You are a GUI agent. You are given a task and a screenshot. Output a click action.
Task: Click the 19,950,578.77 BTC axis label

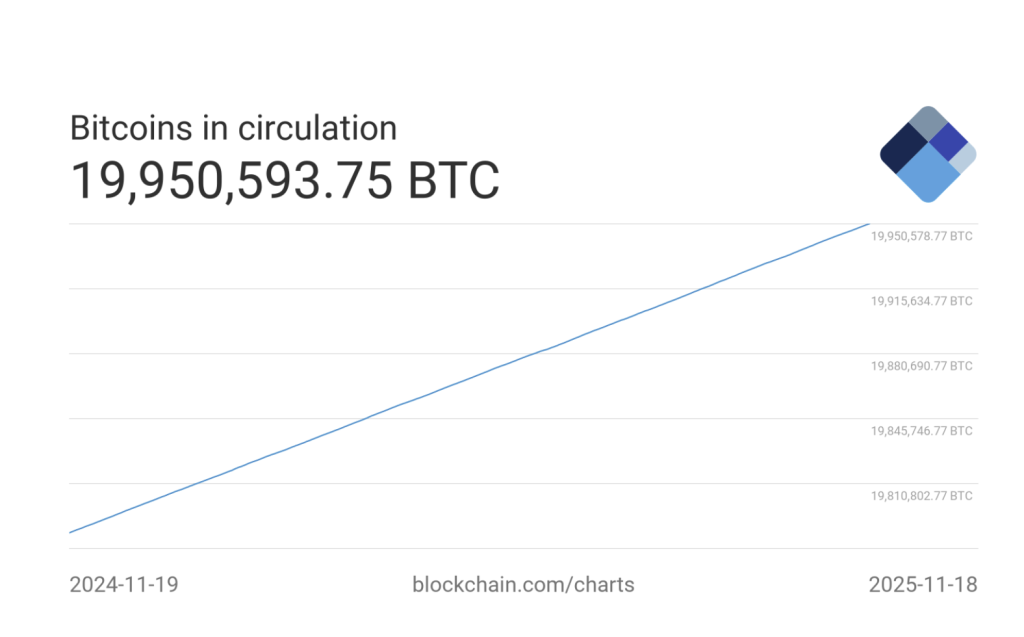tap(921, 237)
